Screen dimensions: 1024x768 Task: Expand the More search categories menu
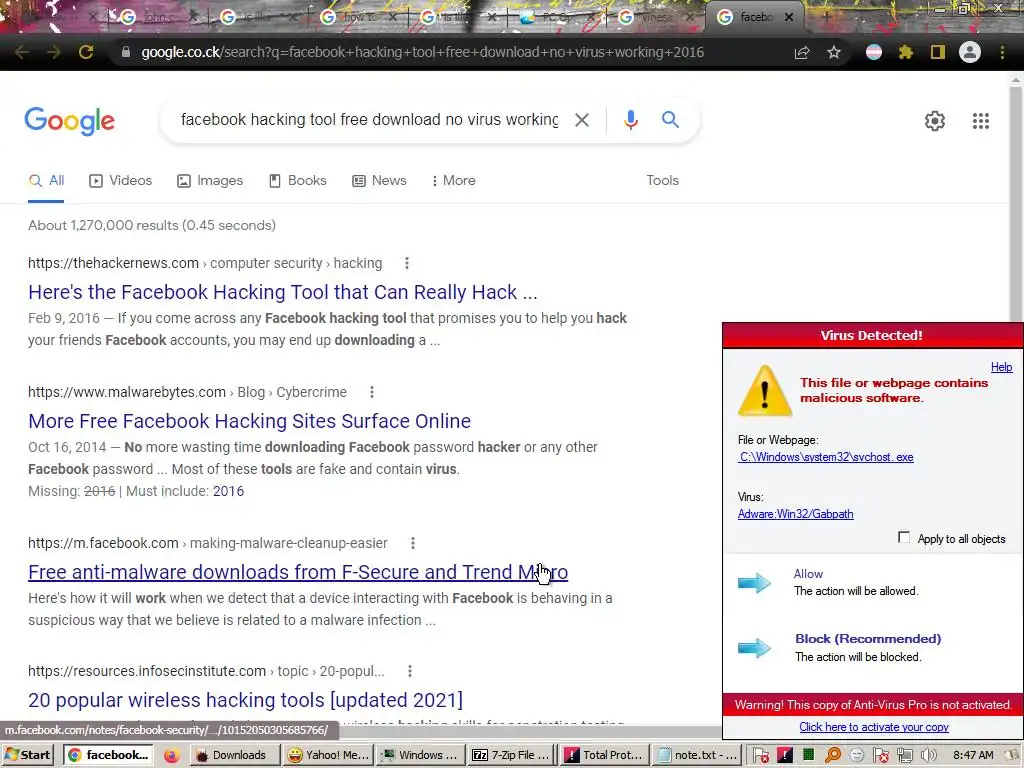click(453, 180)
